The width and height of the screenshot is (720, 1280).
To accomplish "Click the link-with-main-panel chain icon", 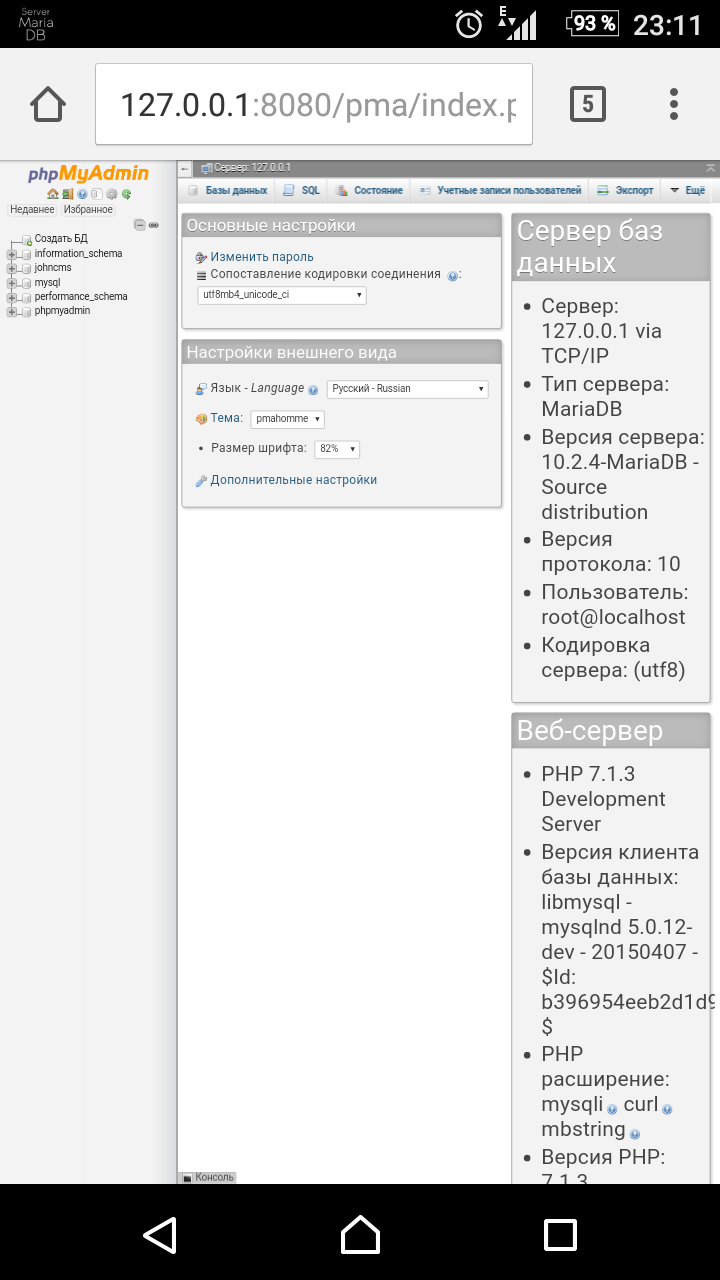I will (x=154, y=225).
